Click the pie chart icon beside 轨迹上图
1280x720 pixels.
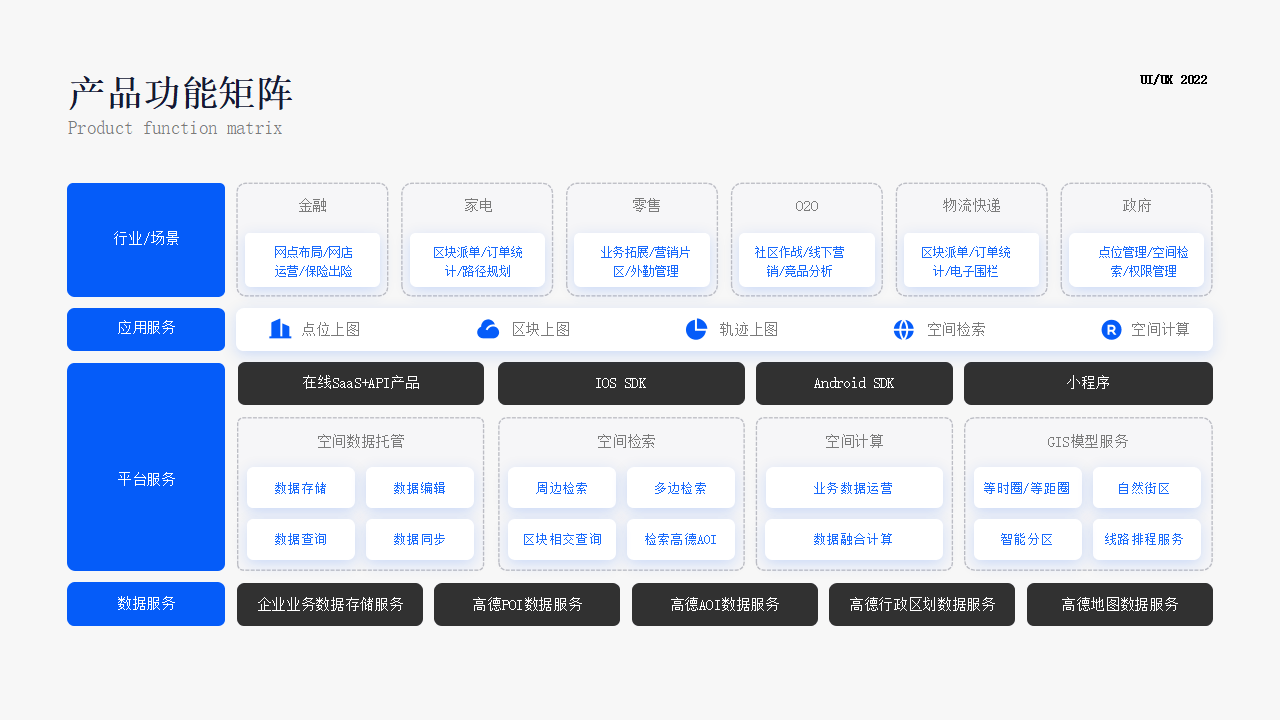tap(696, 329)
